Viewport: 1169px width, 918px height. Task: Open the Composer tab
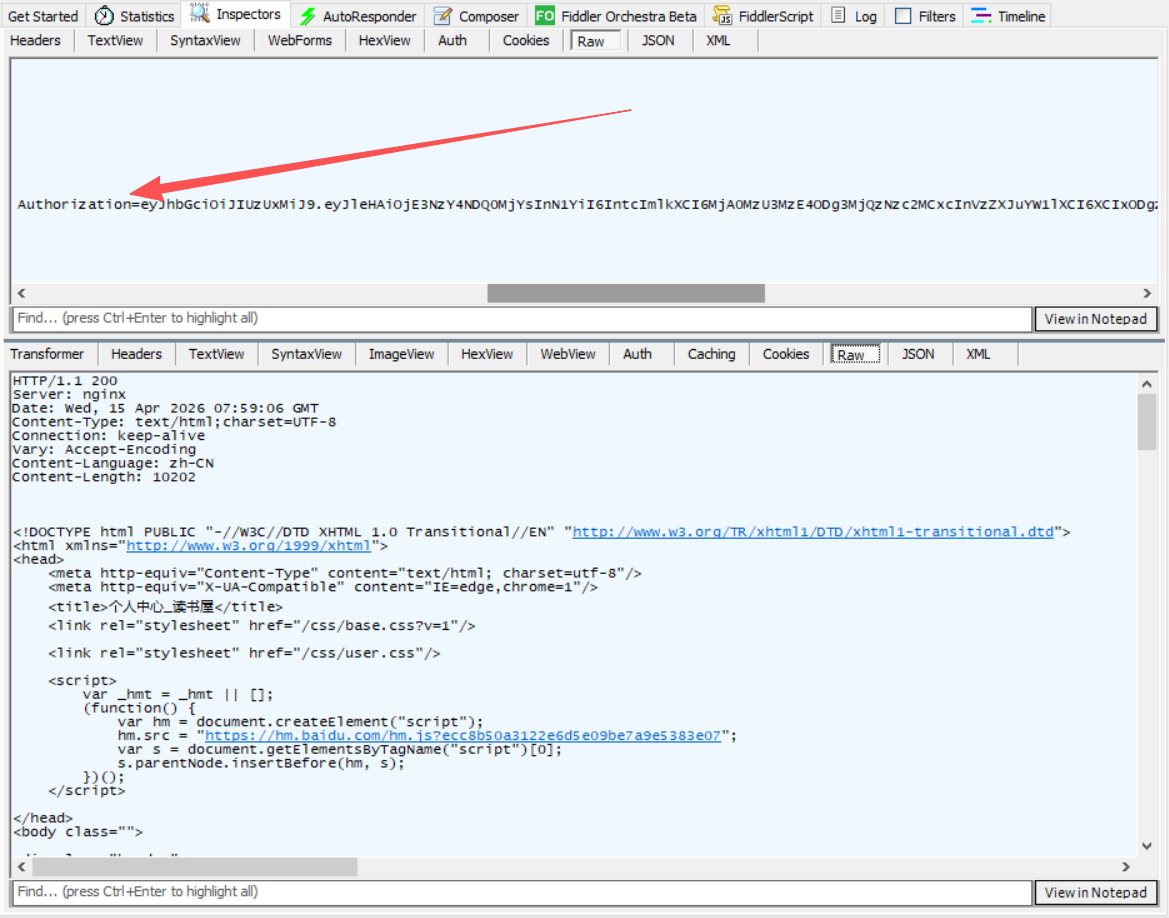coord(476,16)
